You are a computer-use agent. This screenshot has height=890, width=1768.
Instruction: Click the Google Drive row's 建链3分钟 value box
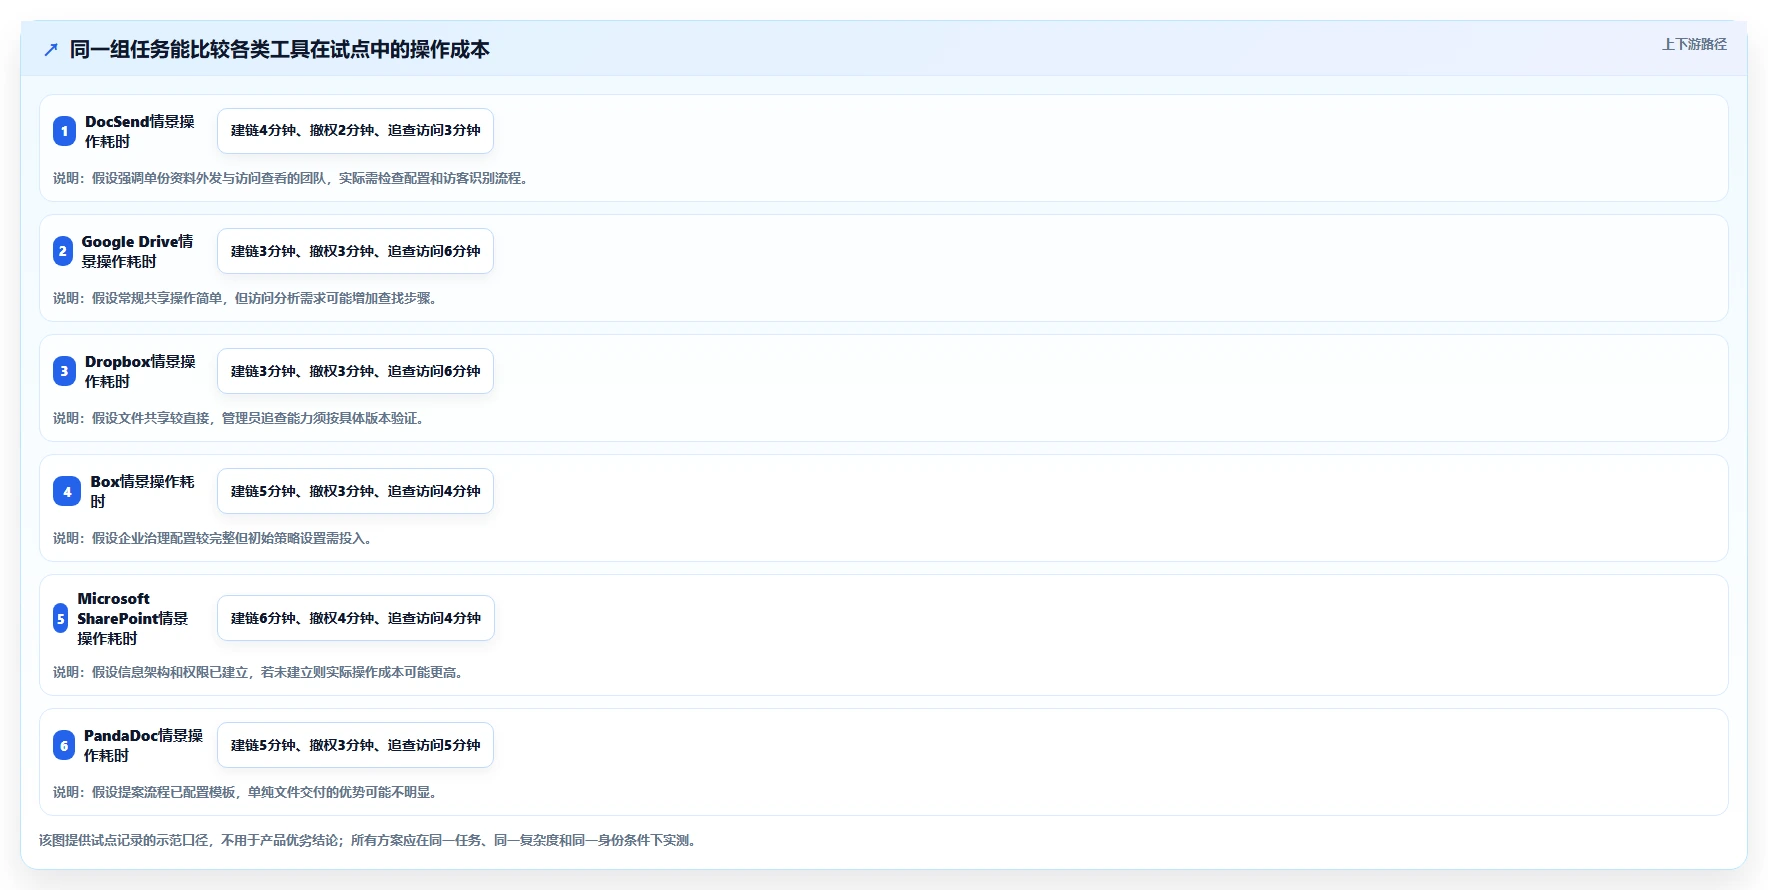tap(355, 251)
